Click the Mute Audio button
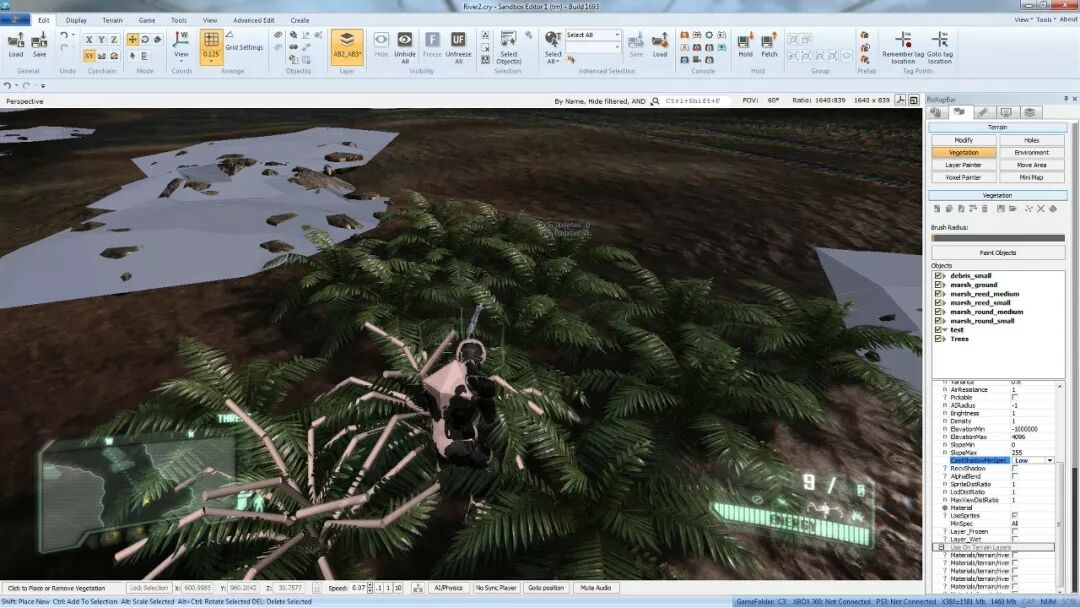The image size is (1080, 608). click(x=596, y=588)
